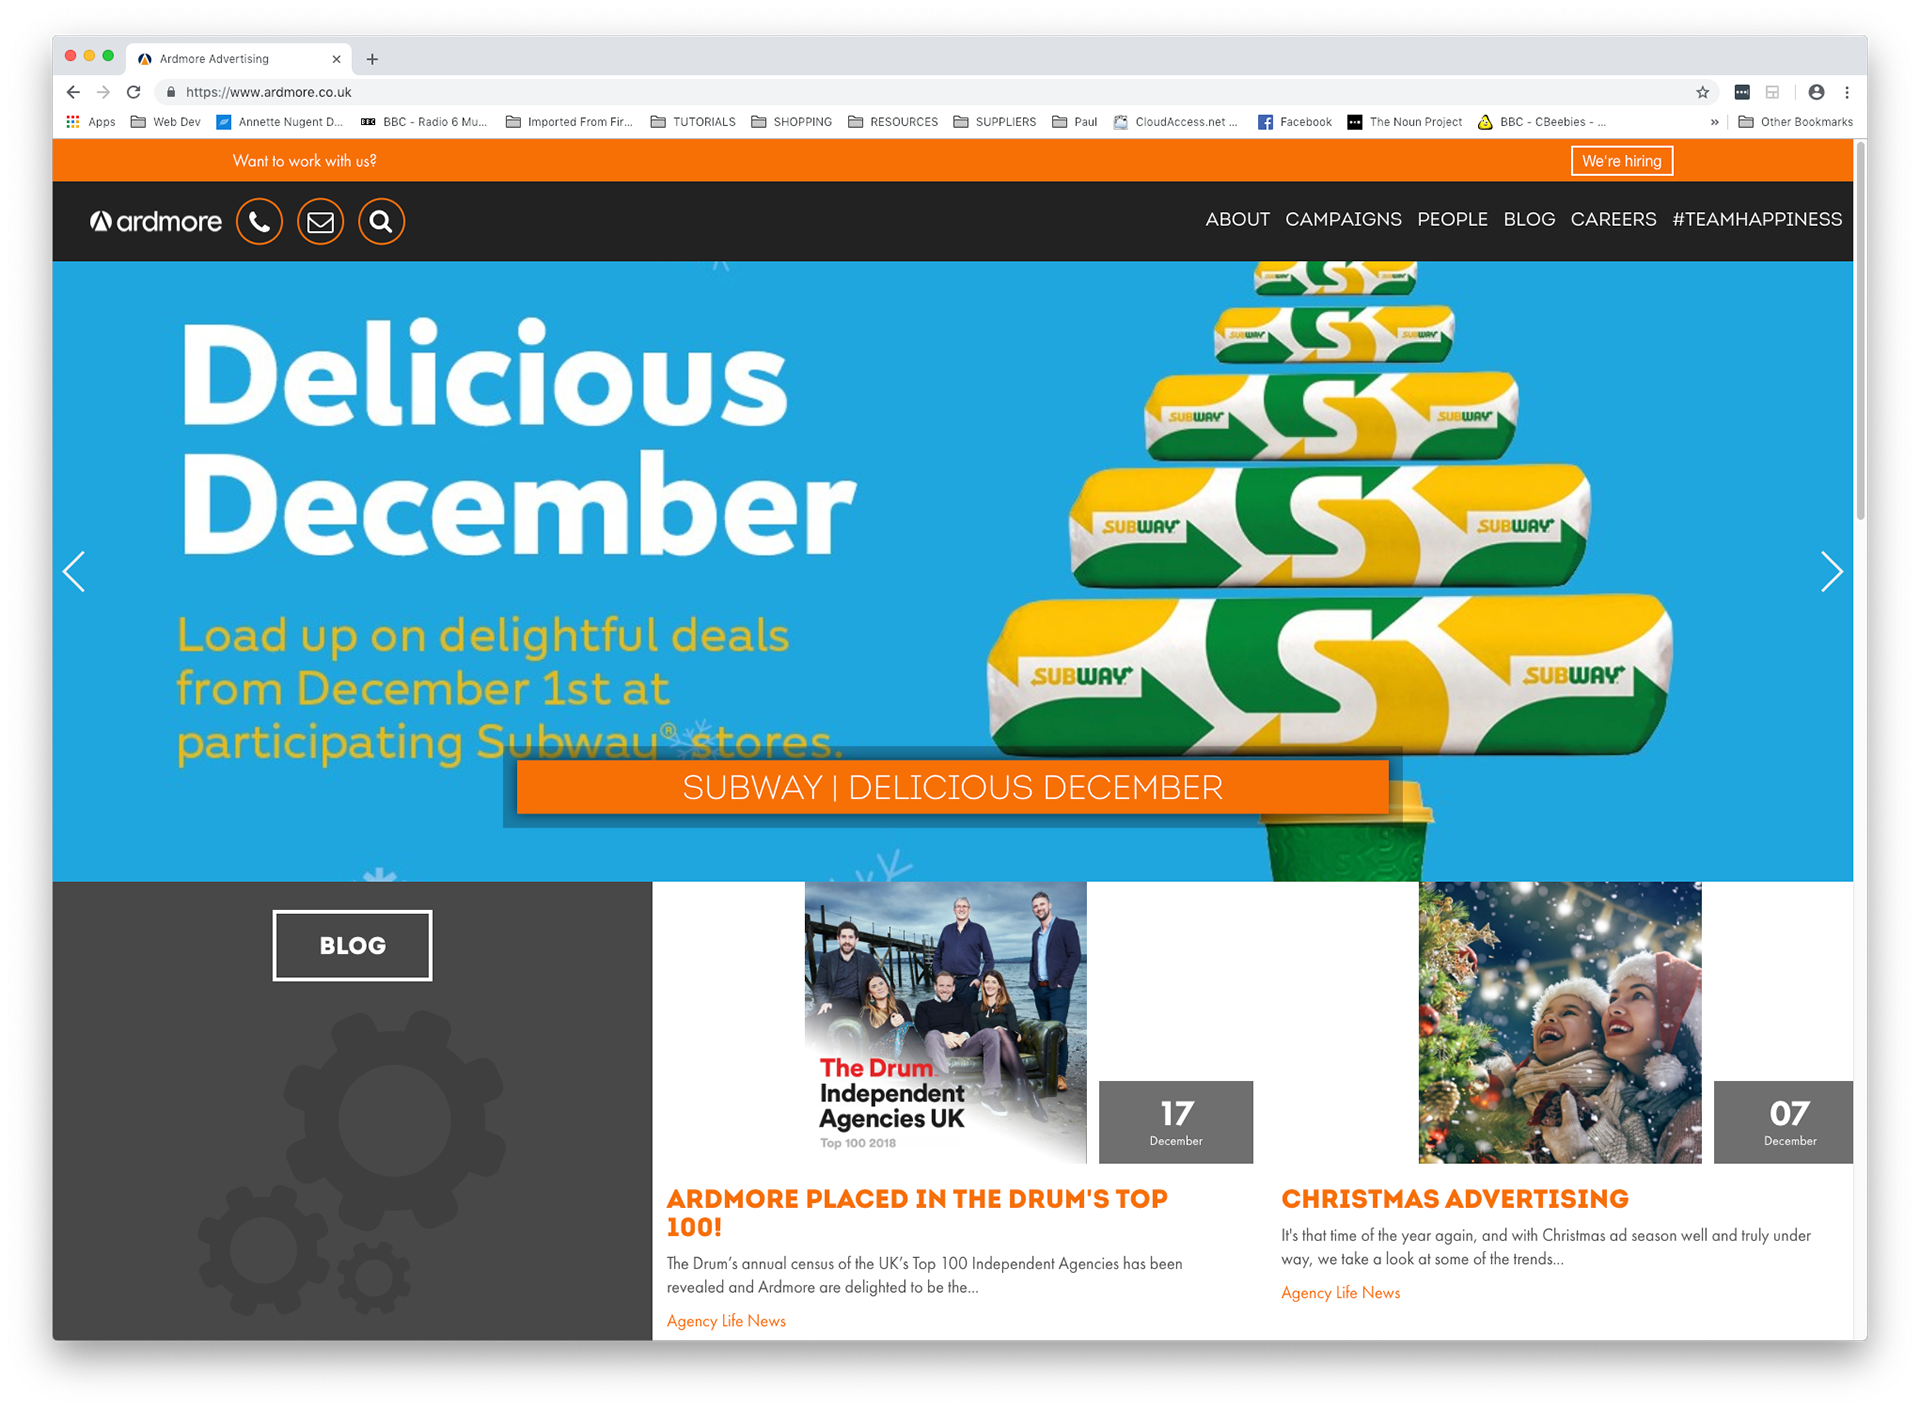Open Chrome three-dot menu
The width and height of the screenshot is (1920, 1410).
point(1847,92)
